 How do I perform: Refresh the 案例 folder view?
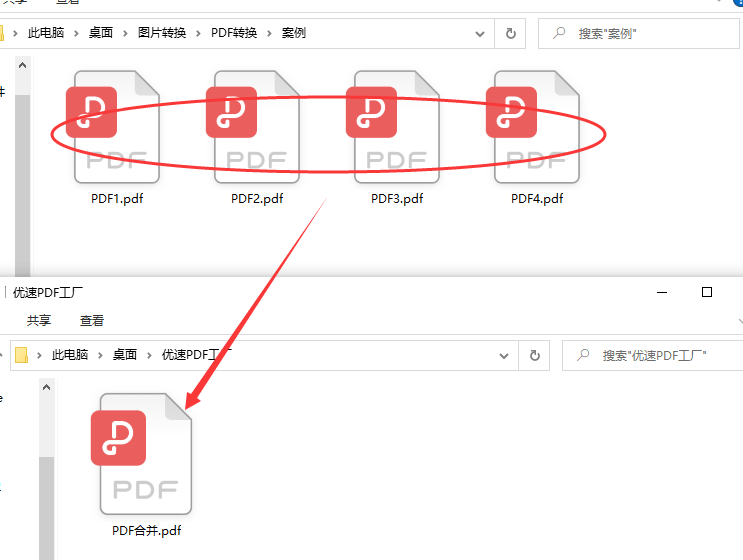pyautogui.click(x=510, y=34)
